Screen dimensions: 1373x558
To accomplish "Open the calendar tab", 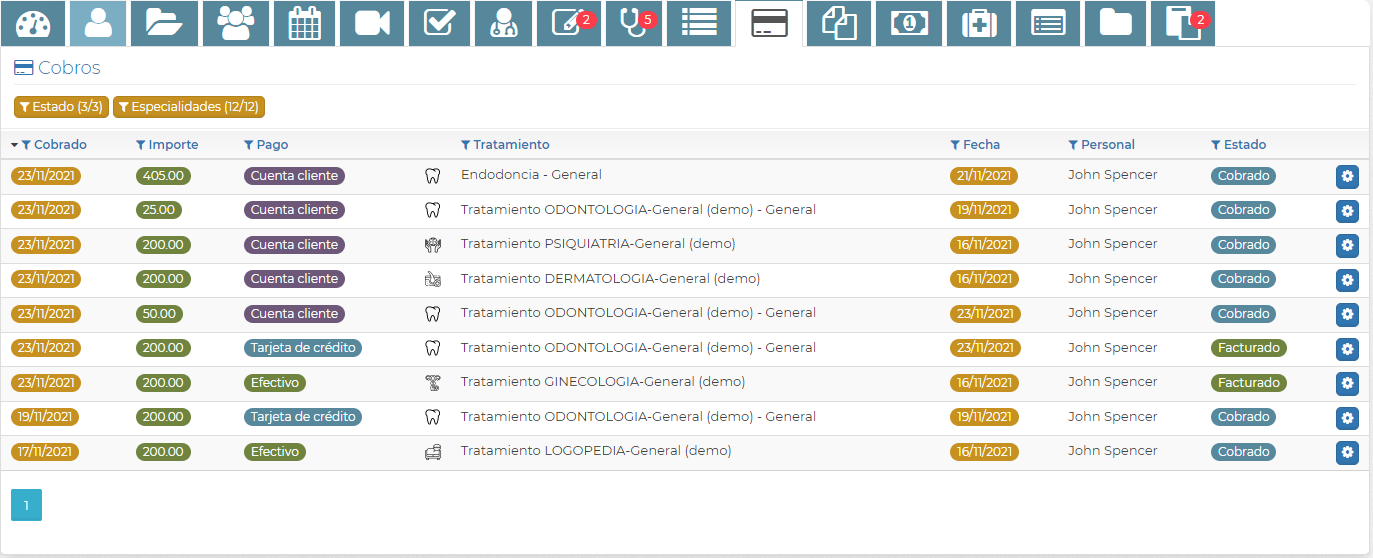I will tap(304, 24).
